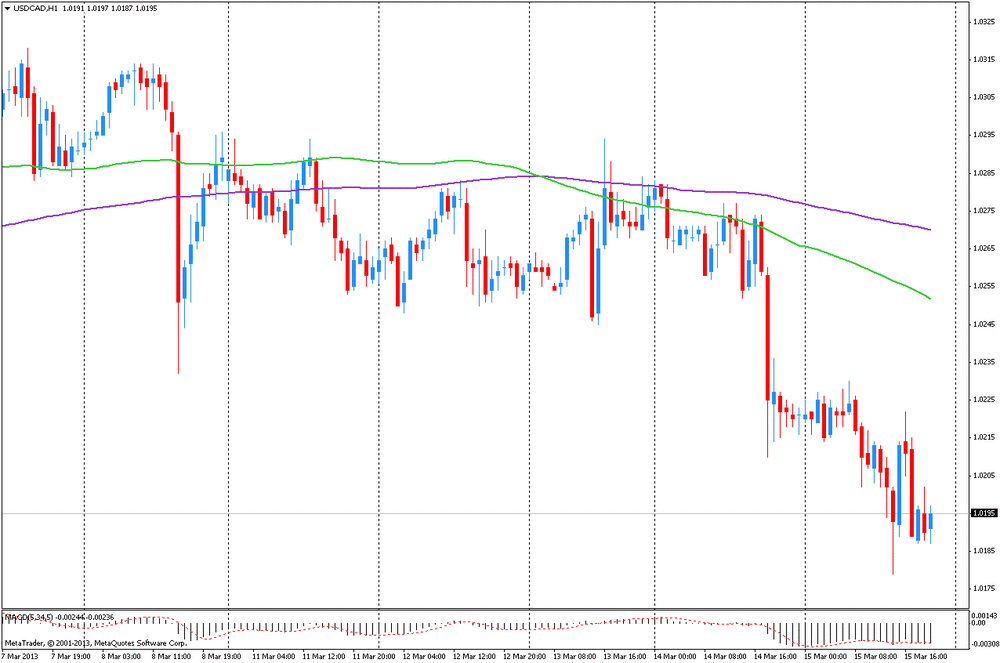
Task: Click the 12 Mar 04:00 time label
Action: pos(424,656)
